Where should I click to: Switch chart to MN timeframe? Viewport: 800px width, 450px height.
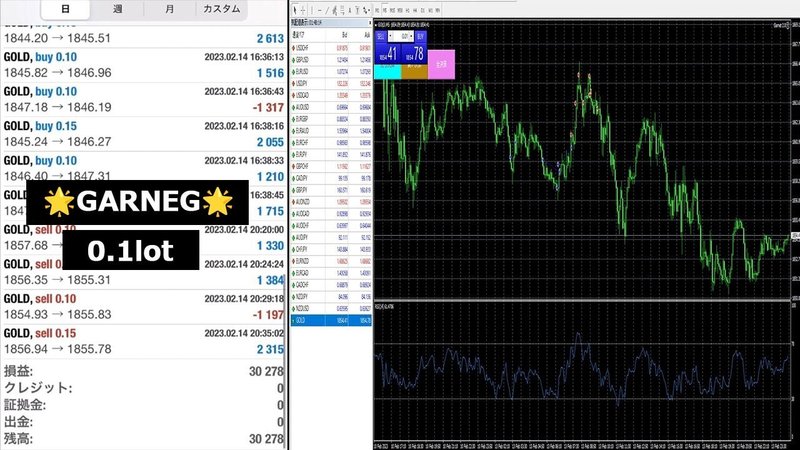437,10
